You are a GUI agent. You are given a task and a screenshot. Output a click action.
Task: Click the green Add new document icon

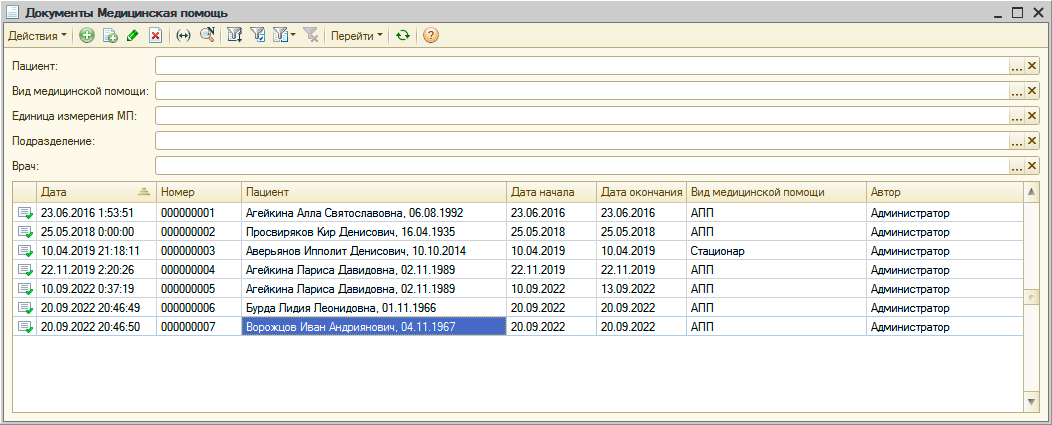click(x=87, y=35)
